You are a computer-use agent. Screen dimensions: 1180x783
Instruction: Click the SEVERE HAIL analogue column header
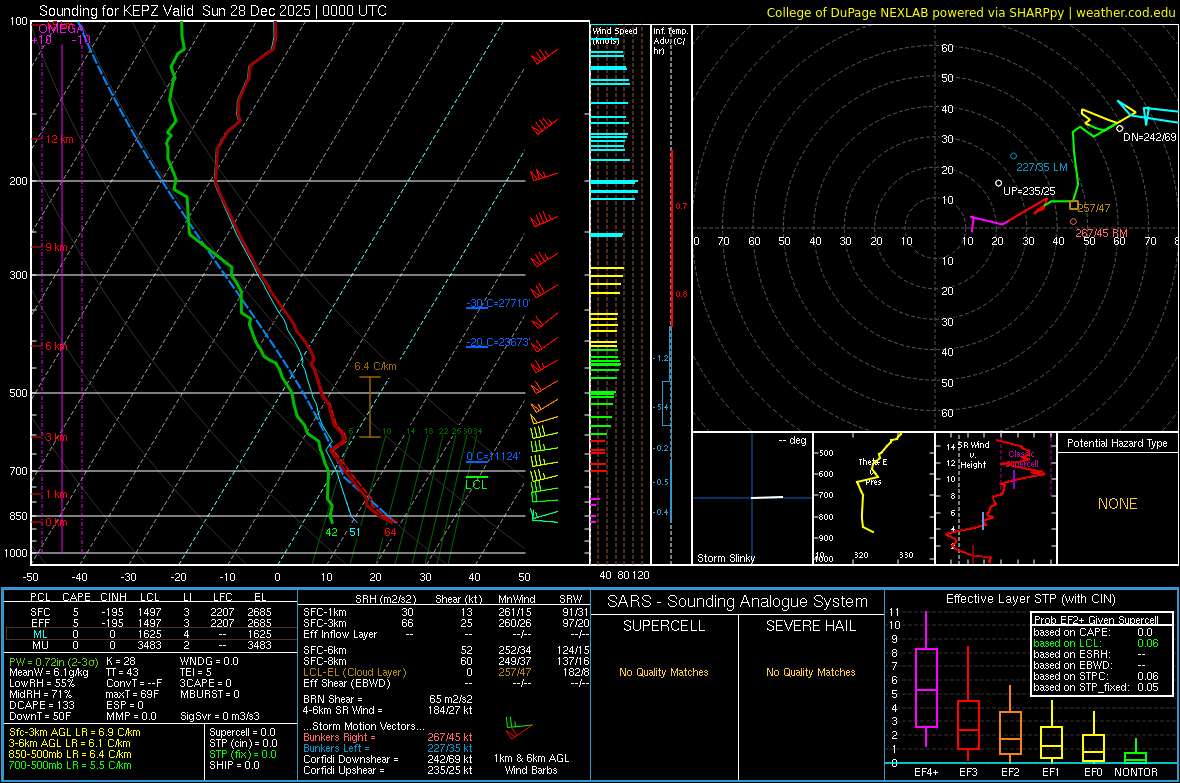(x=810, y=626)
